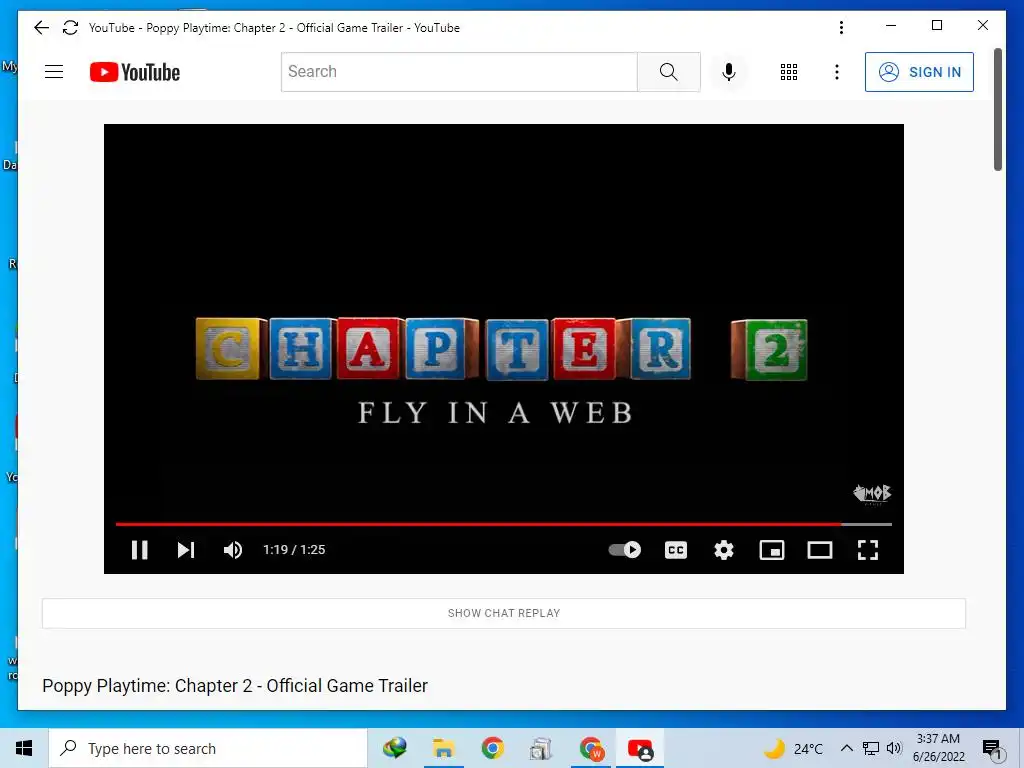Image resolution: width=1024 pixels, height=768 pixels.
Task: Open the globe download manager taskbar icon
Action: [x=394, y=748]
